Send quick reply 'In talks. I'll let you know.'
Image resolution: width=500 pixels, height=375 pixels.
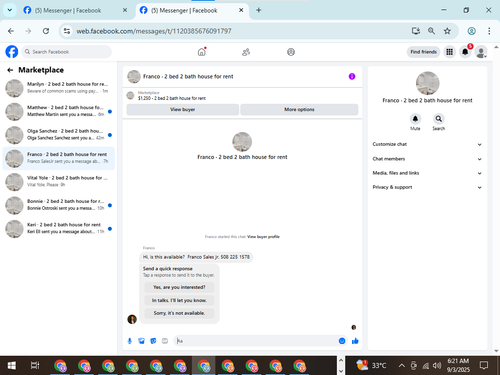click(x=179, y=300)
